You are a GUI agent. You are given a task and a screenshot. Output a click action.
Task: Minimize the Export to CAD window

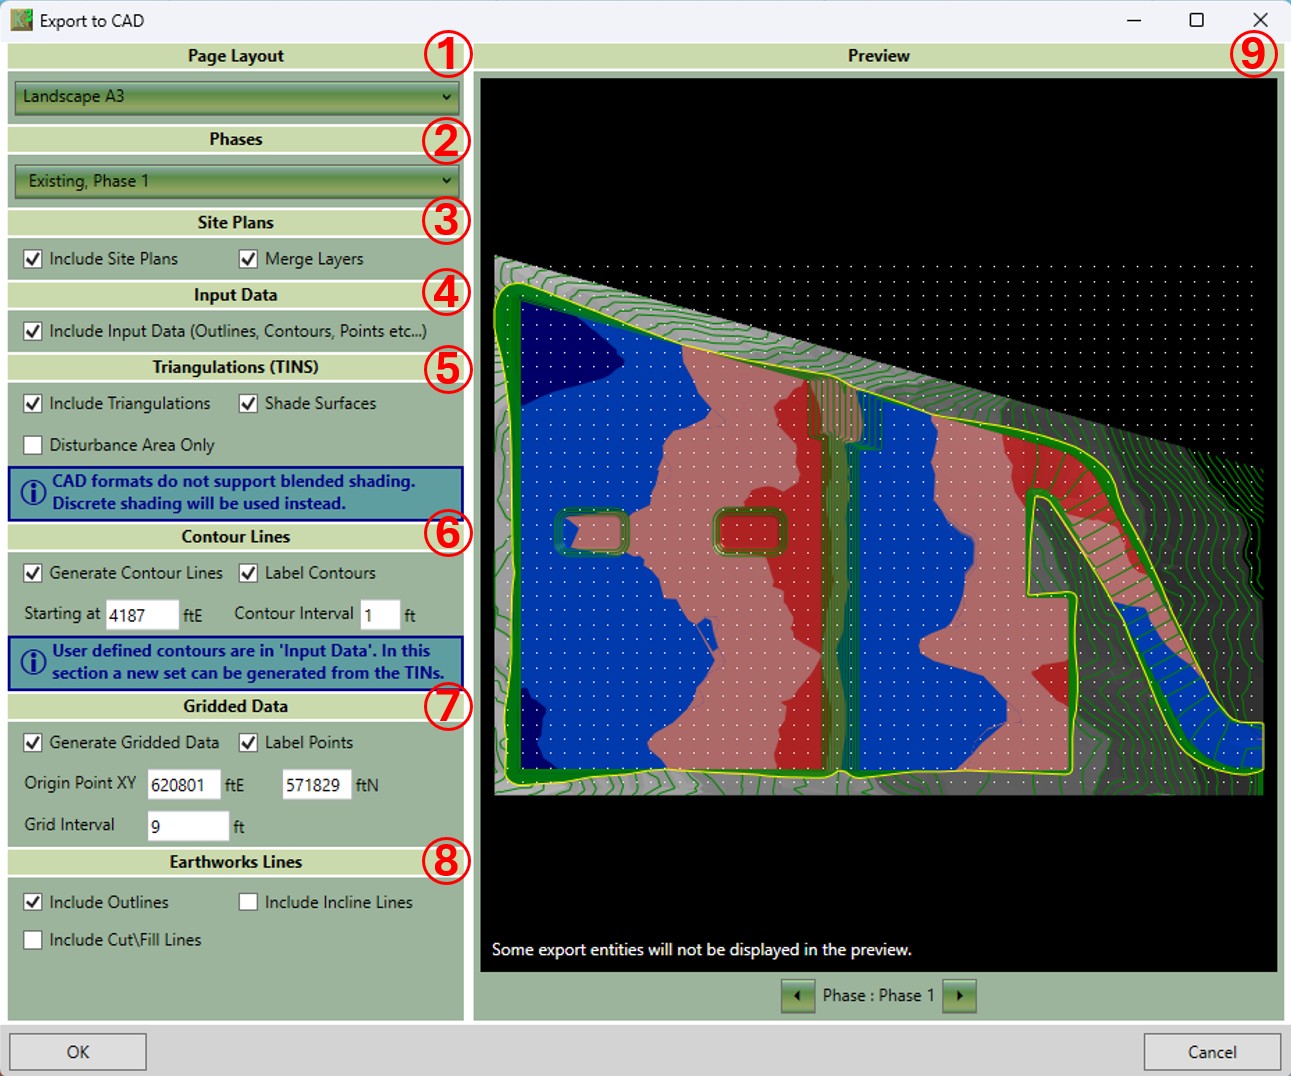(x=1134, y=20)
